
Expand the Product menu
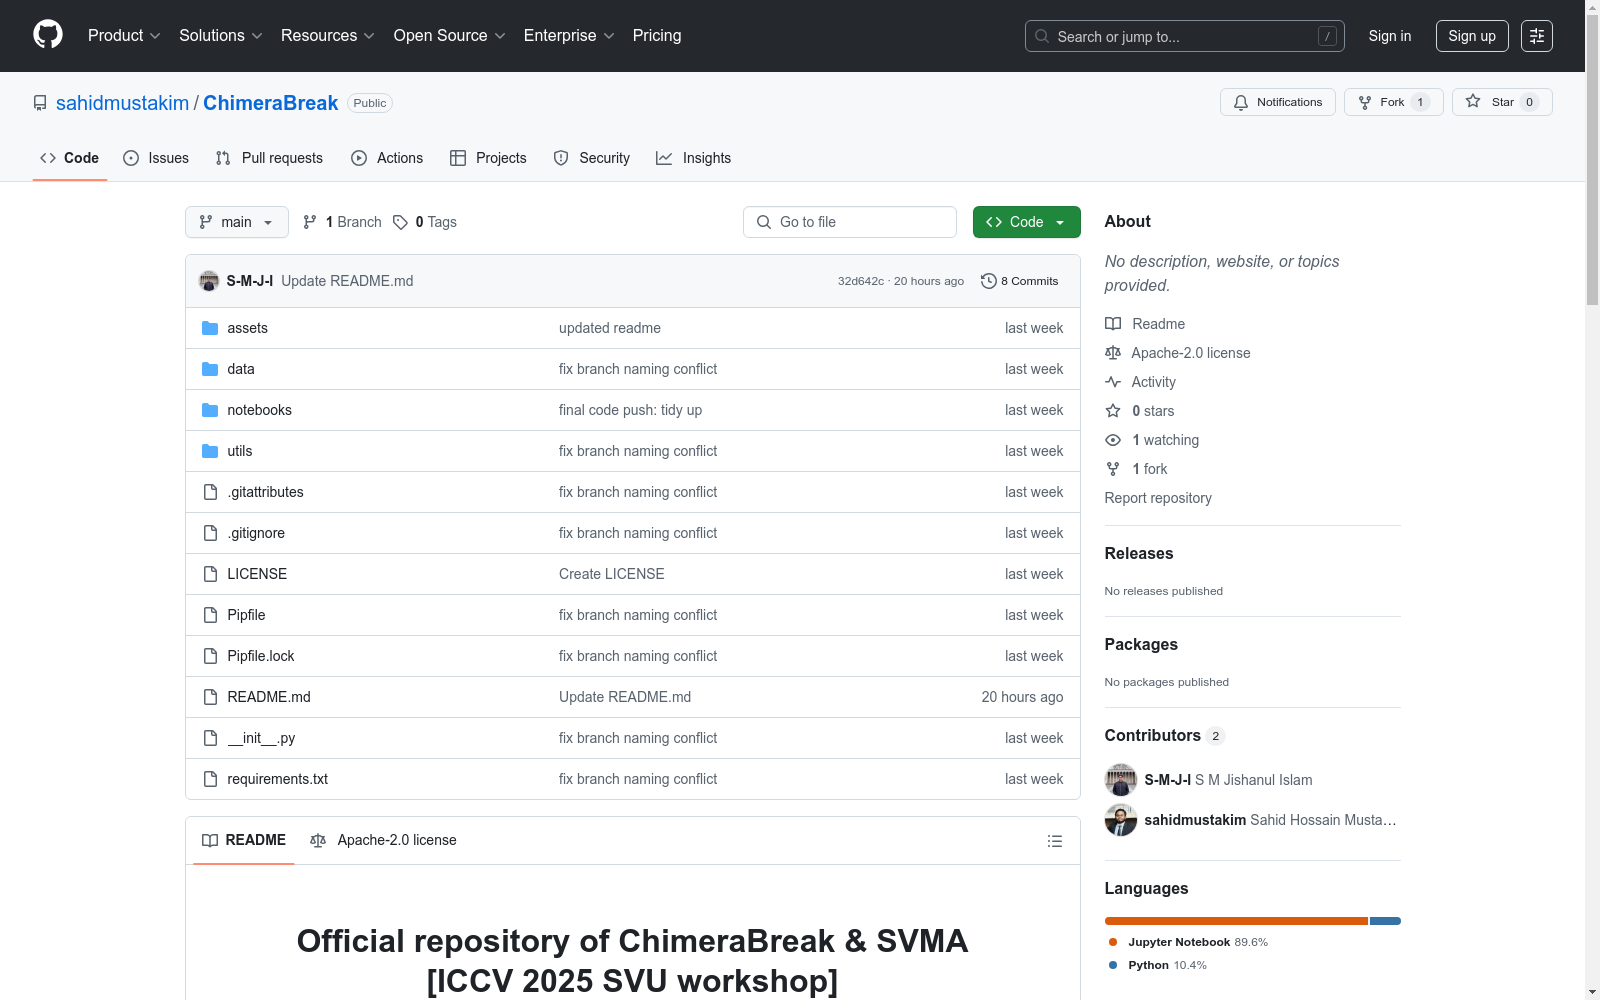(124, 36)
